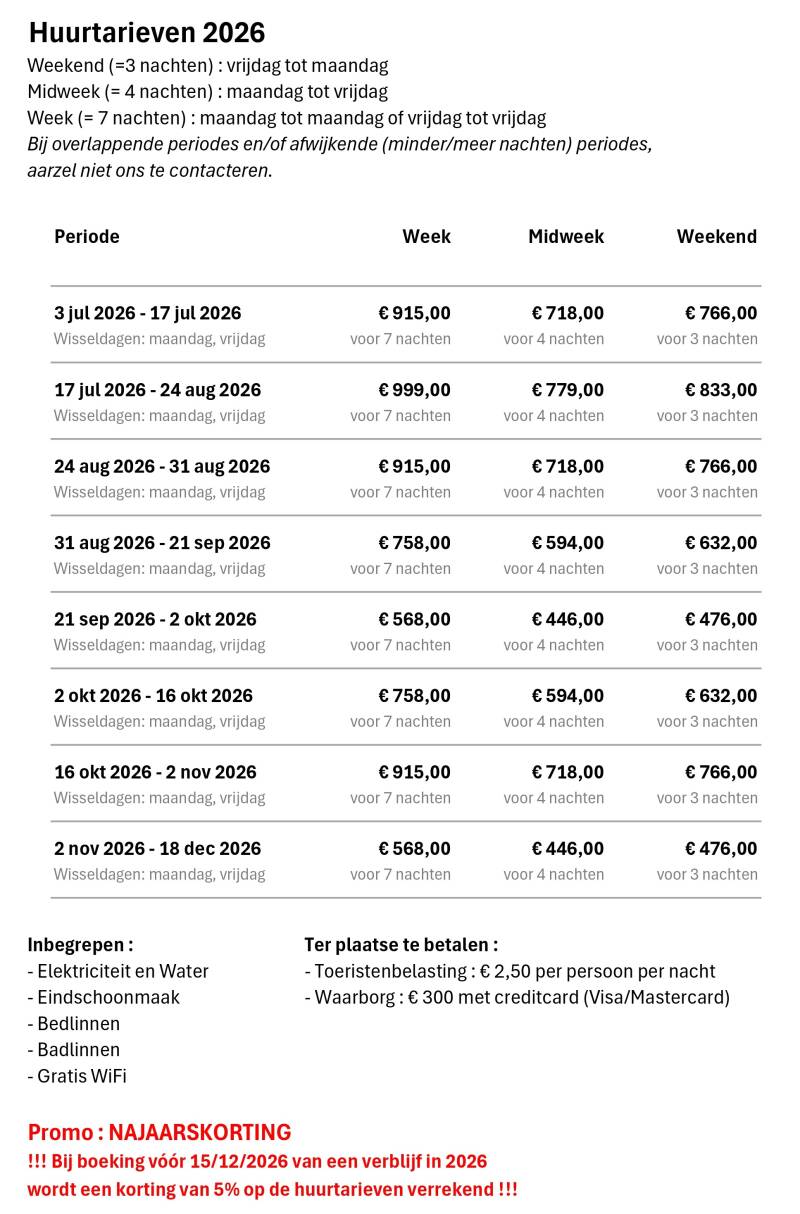Click the 2 nov 2026 - 18 dec 2026 period
The height and width of the screenshot is (1214, 800).
pos(157,848)
